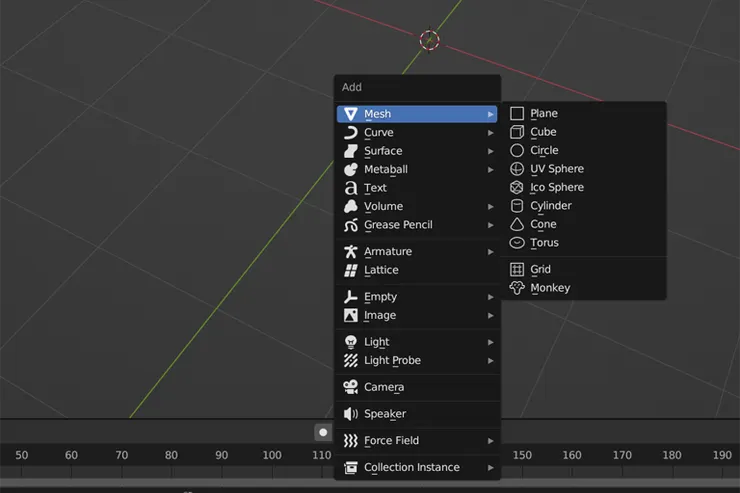Image resolution: width=740 pixels, height=493 pixels.
Task: Expand the Light Probe submenu arrow
Action: [491, 361]
